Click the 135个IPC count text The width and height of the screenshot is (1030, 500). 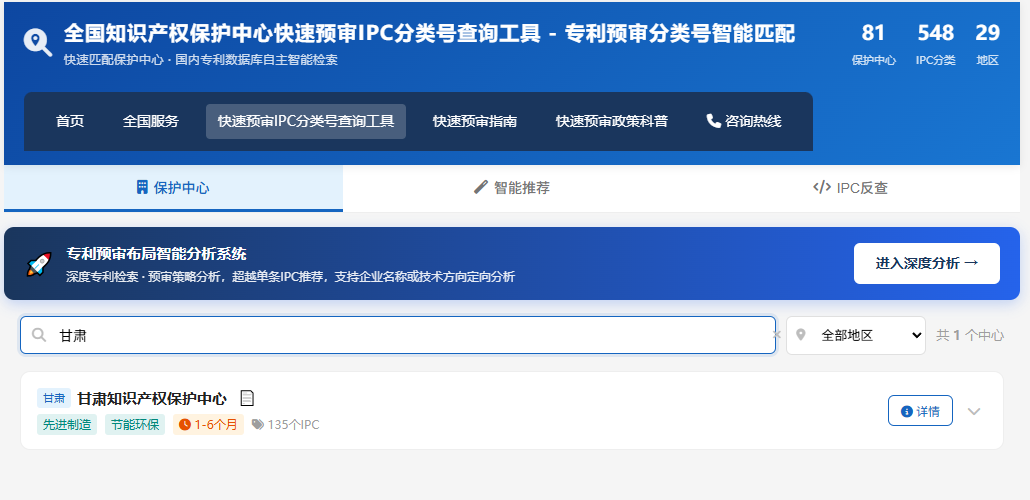pos(293,424)
